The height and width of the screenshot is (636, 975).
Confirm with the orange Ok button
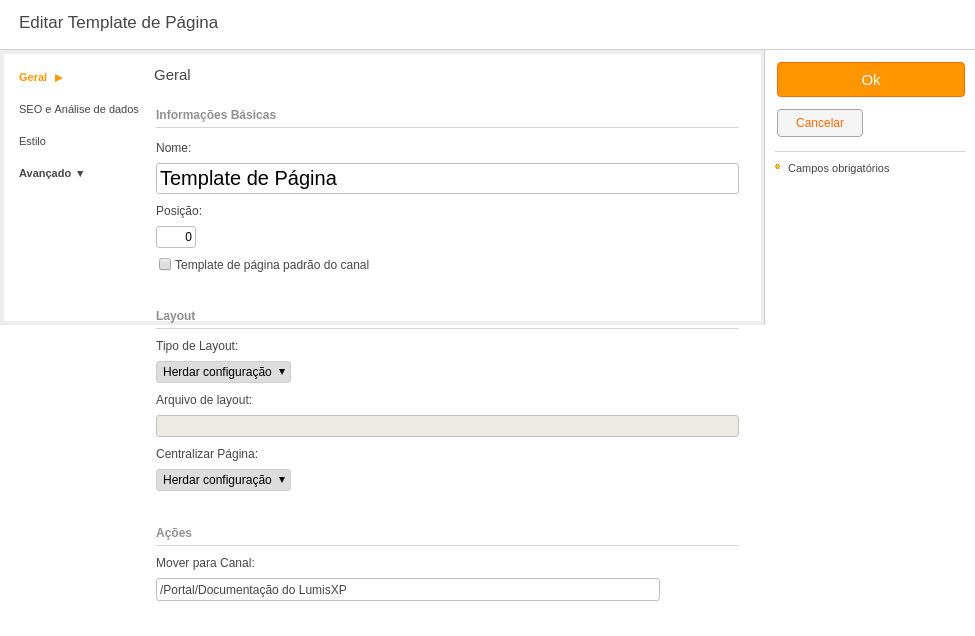click(x=871, y=80)
